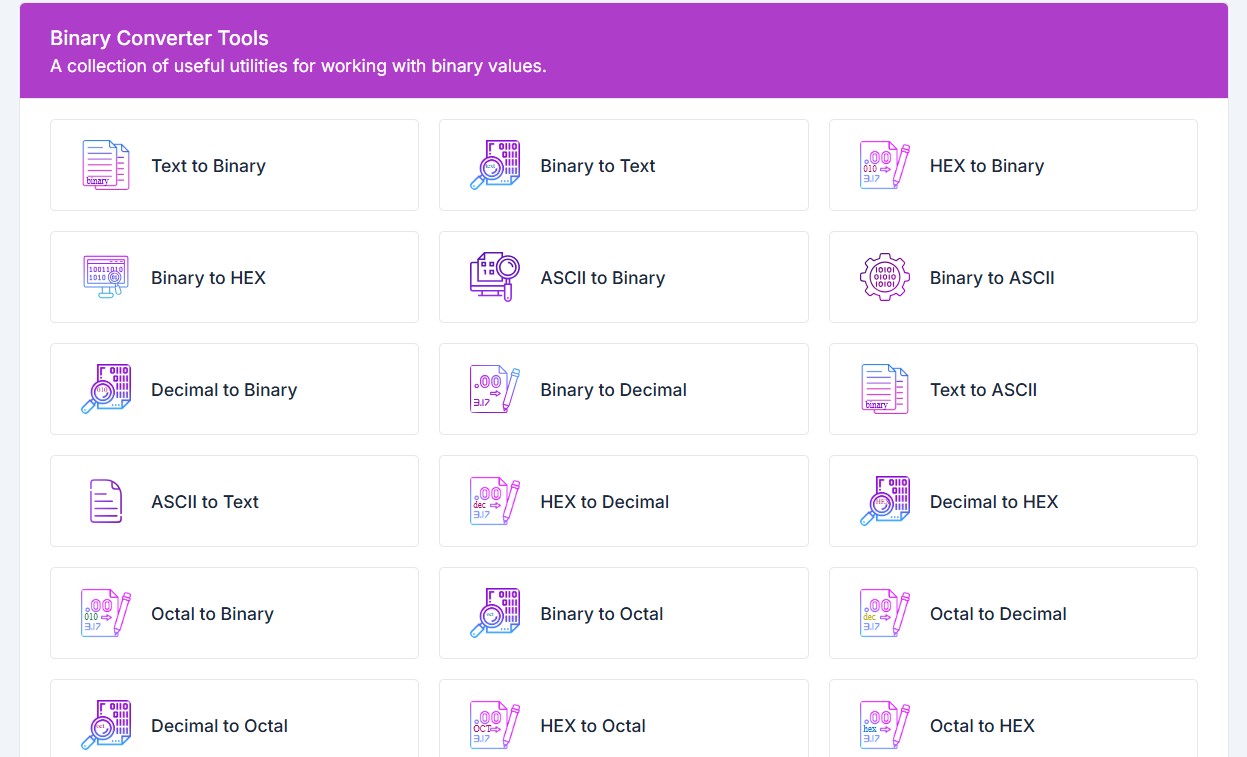
Task: Choose the Decimal to Octal tool
Action: [x=219, y=726]
